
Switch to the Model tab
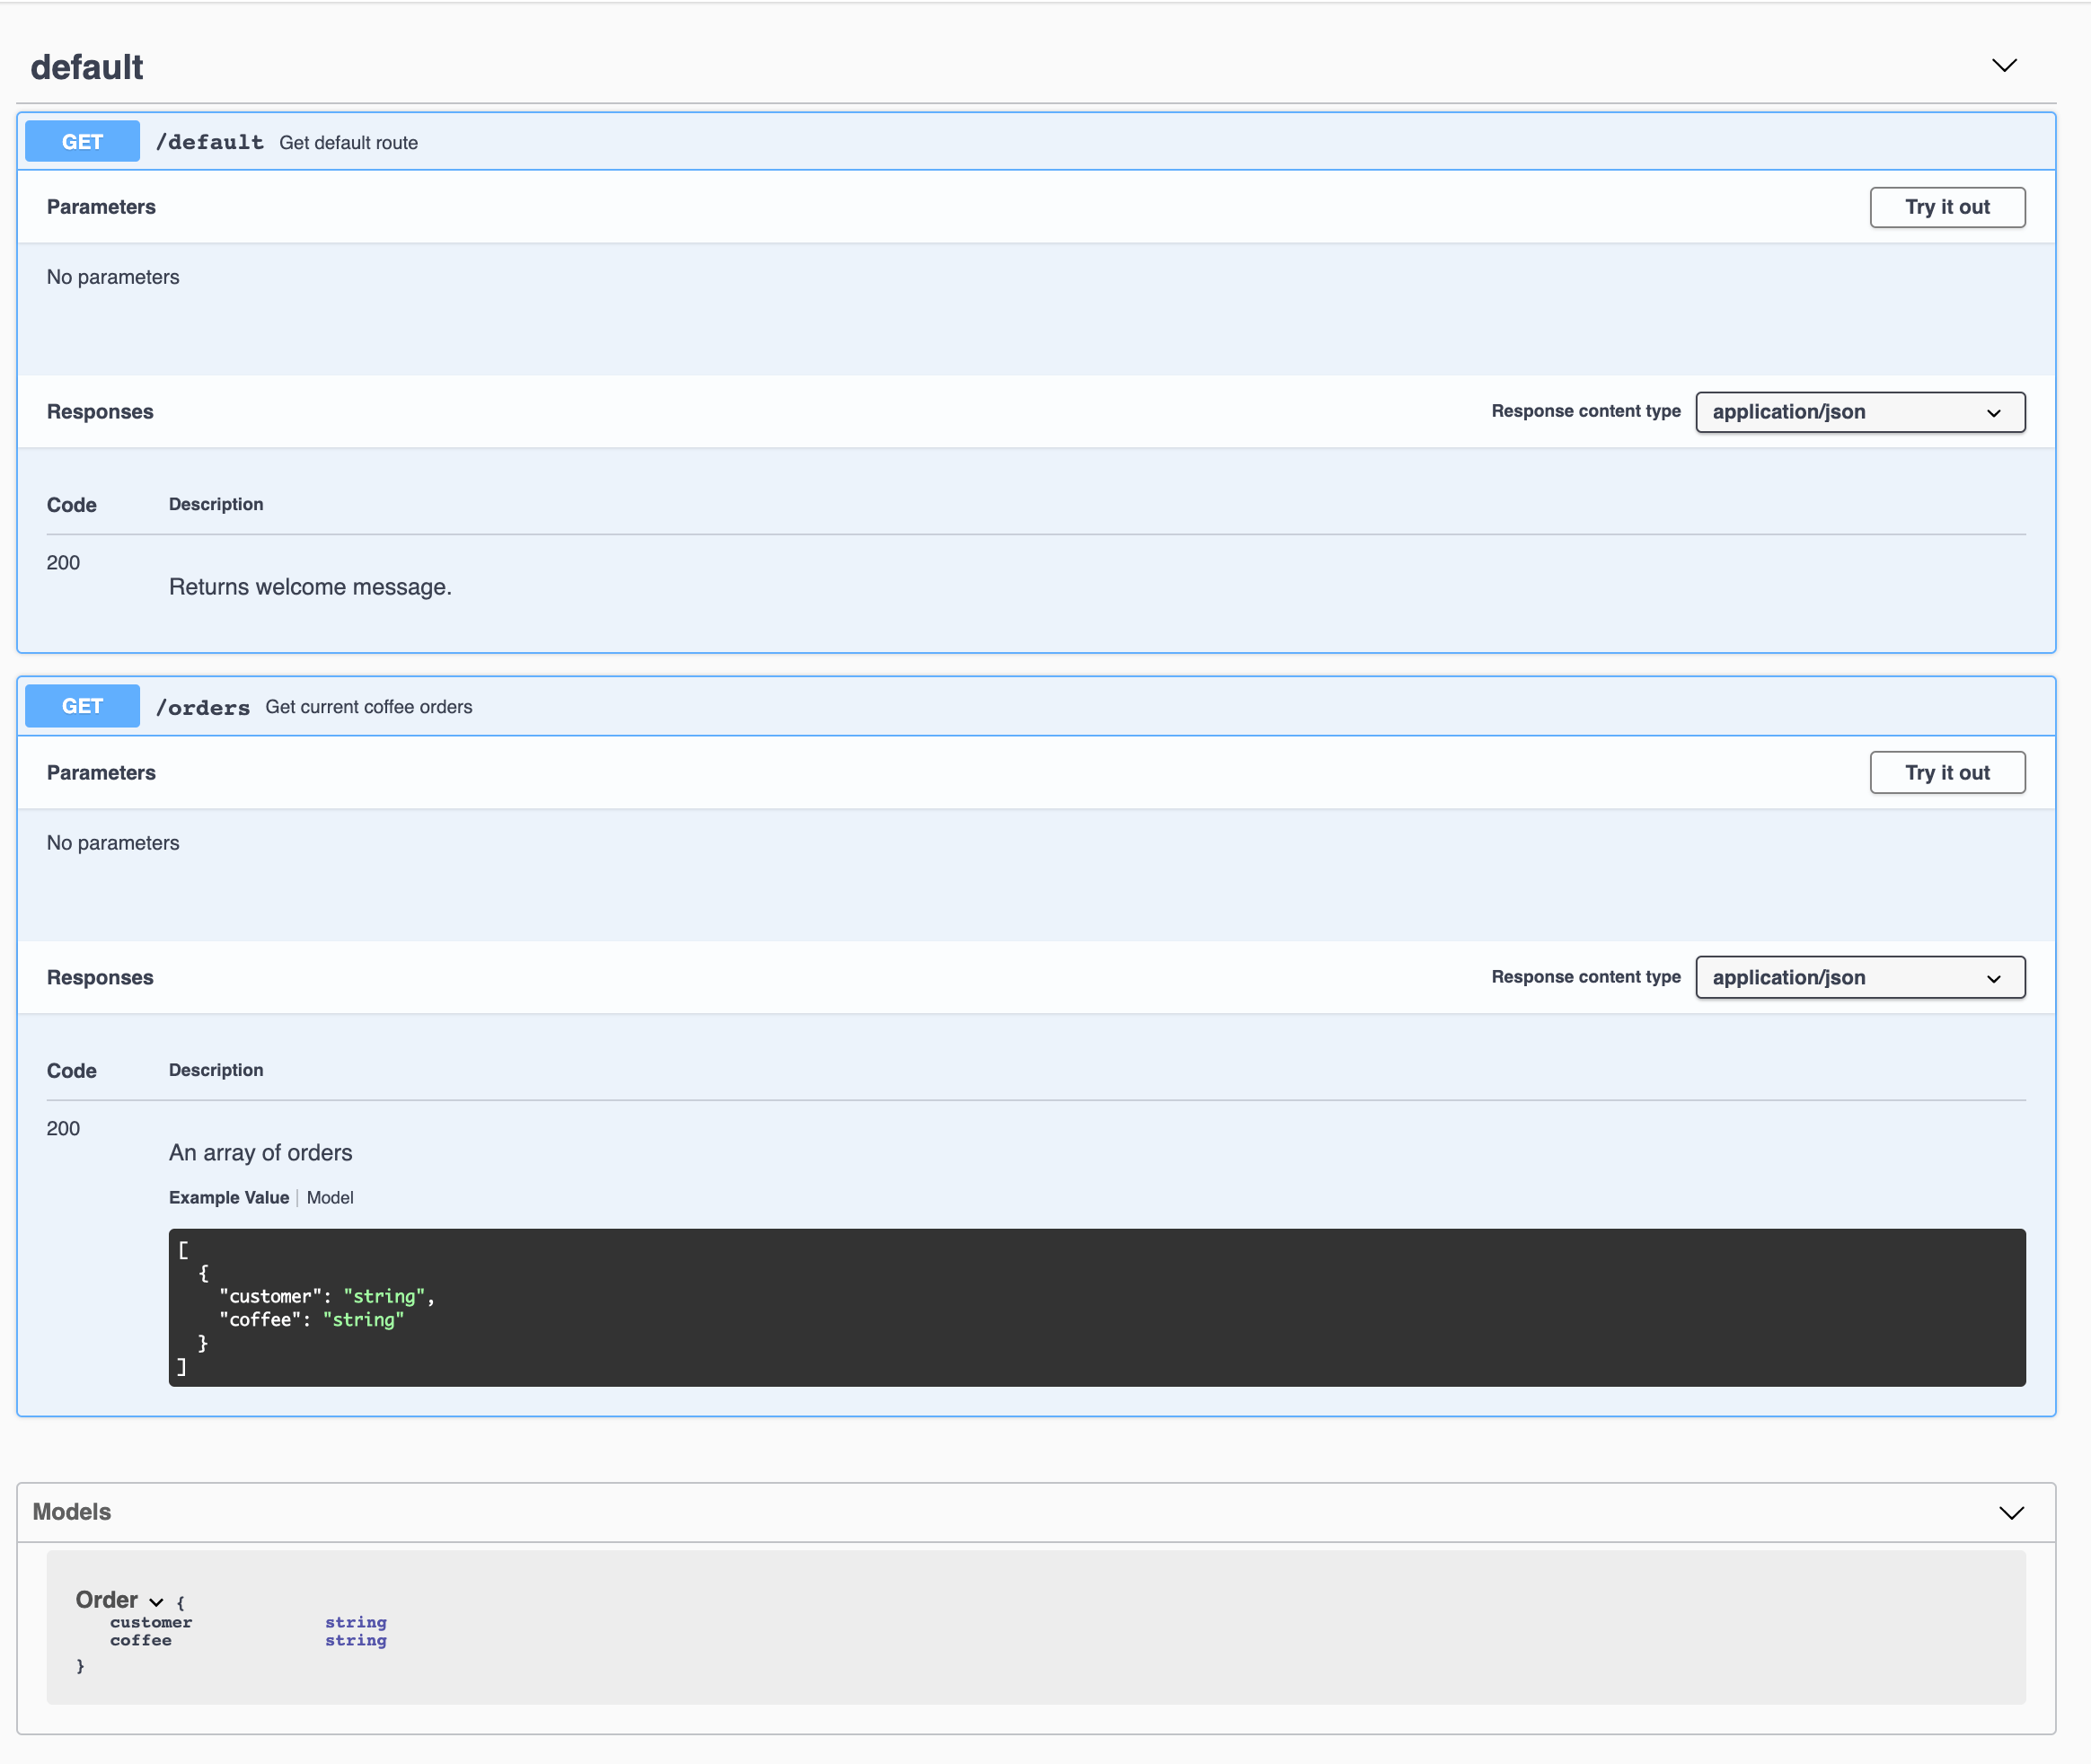[x=330, y=1197]
